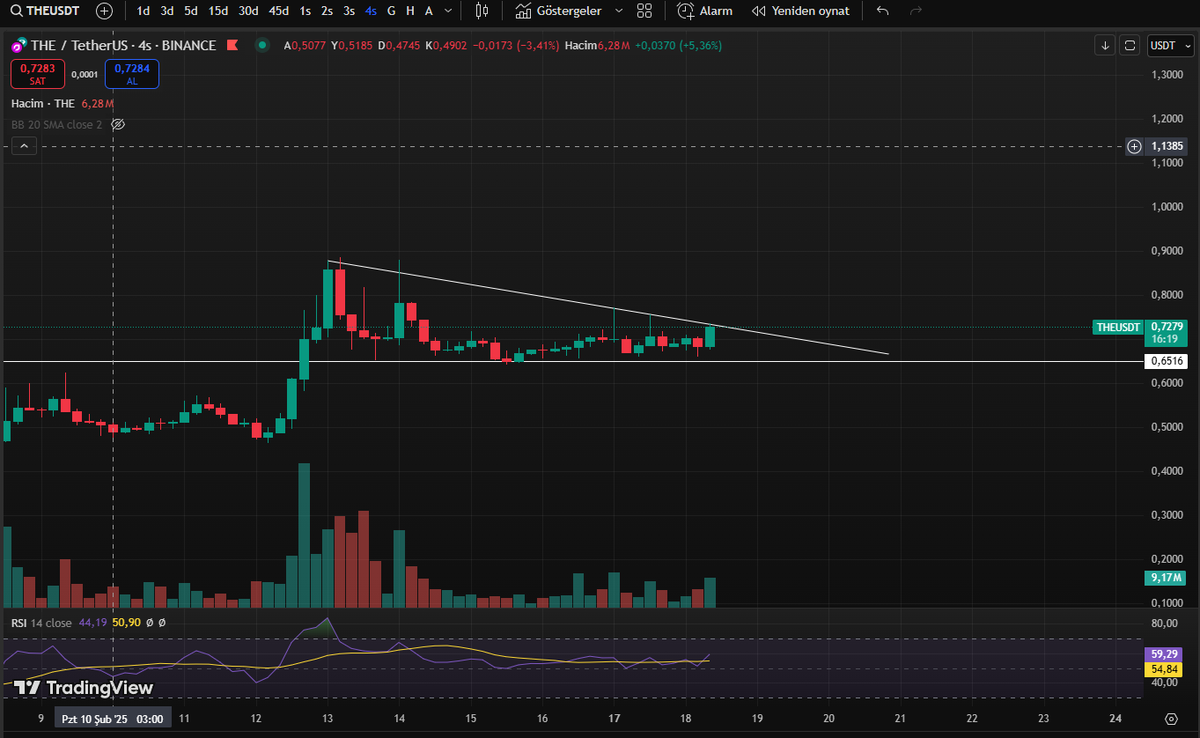Click the redo arrow icon

[914, 11]
